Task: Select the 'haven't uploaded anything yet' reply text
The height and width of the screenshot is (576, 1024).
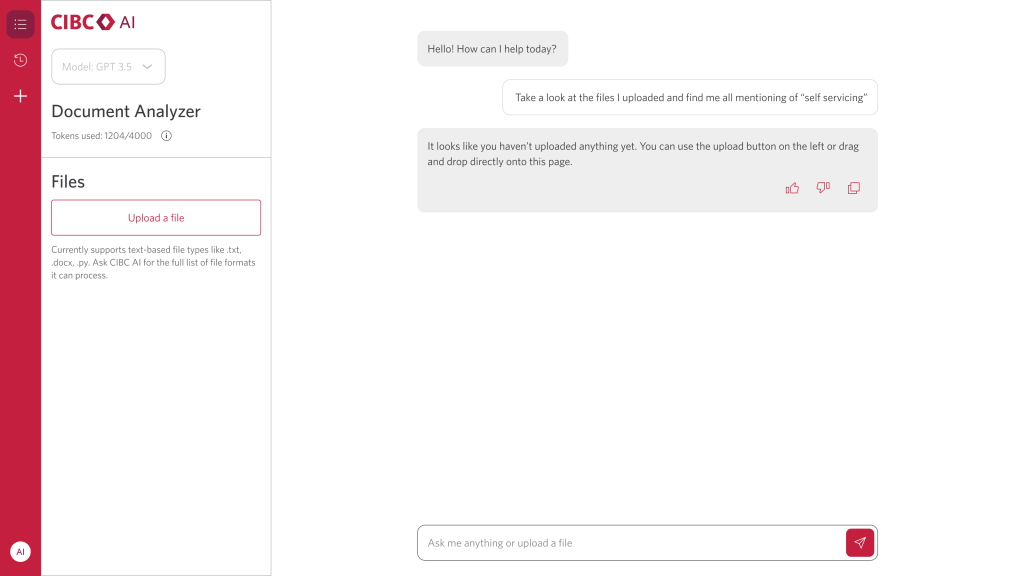Action: coord(643,154)
